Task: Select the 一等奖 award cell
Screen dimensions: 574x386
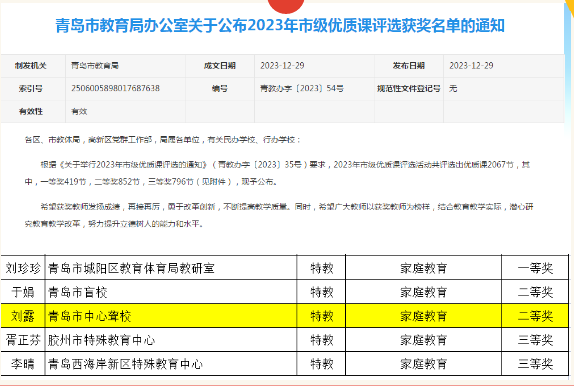Action: (535, 268)
